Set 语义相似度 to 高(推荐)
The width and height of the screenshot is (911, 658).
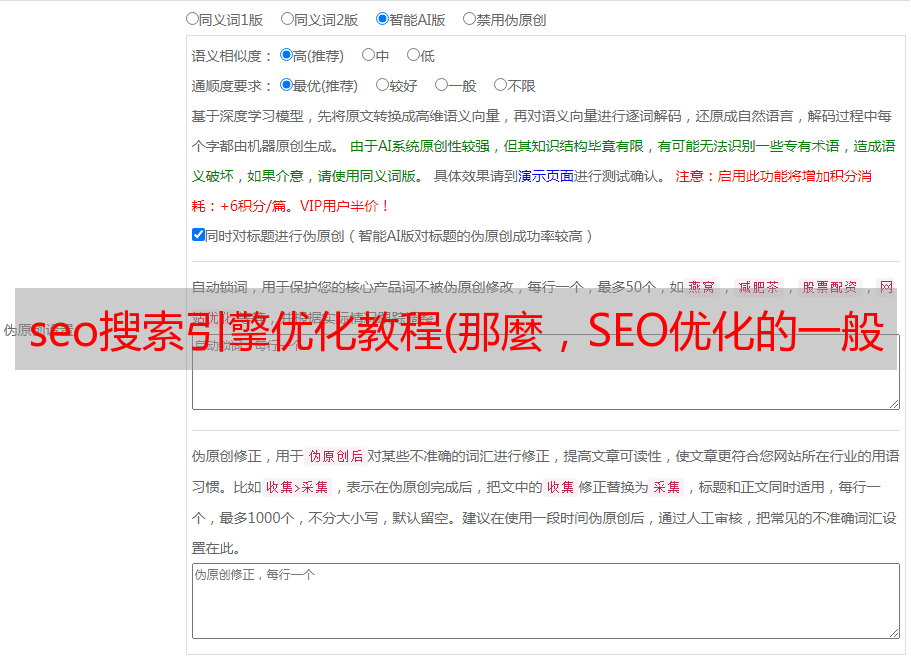[x=286, y=55]
